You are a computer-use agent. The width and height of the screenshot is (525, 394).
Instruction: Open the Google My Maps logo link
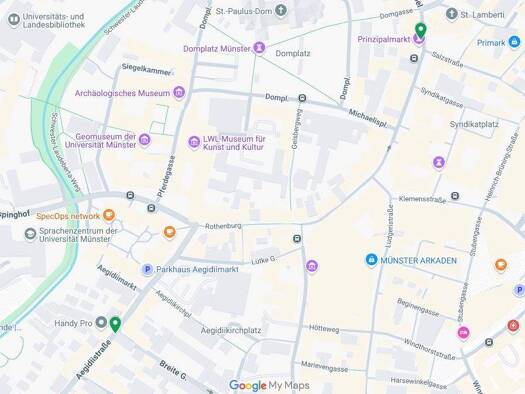click(269, 386)
